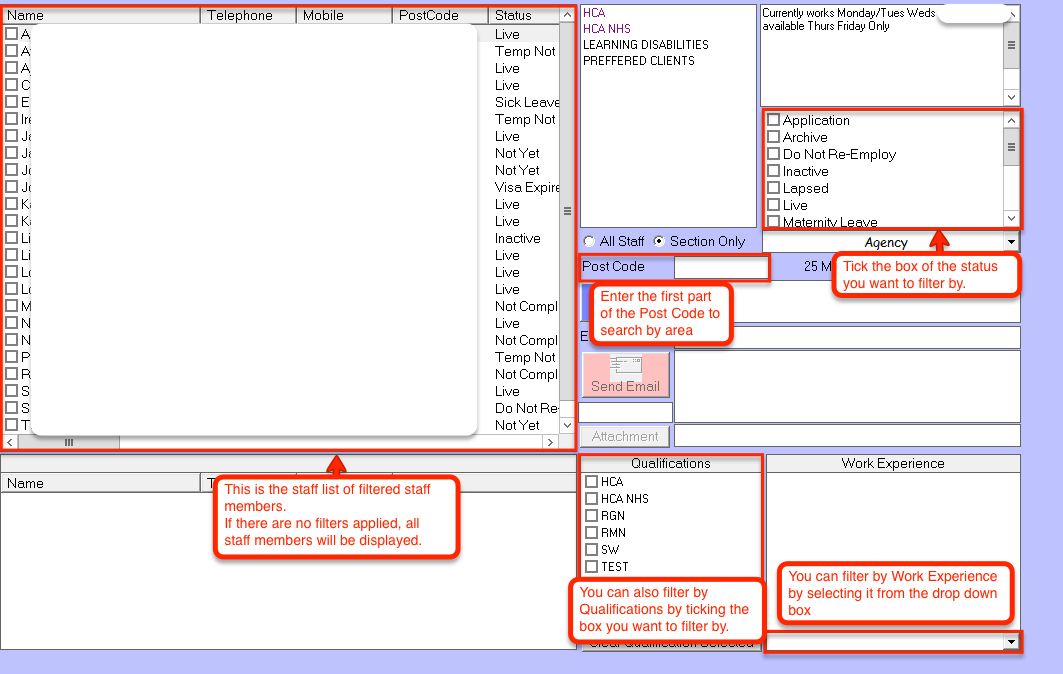Enable the Do Not Re-Employ filter

click(x=773, y=154)
